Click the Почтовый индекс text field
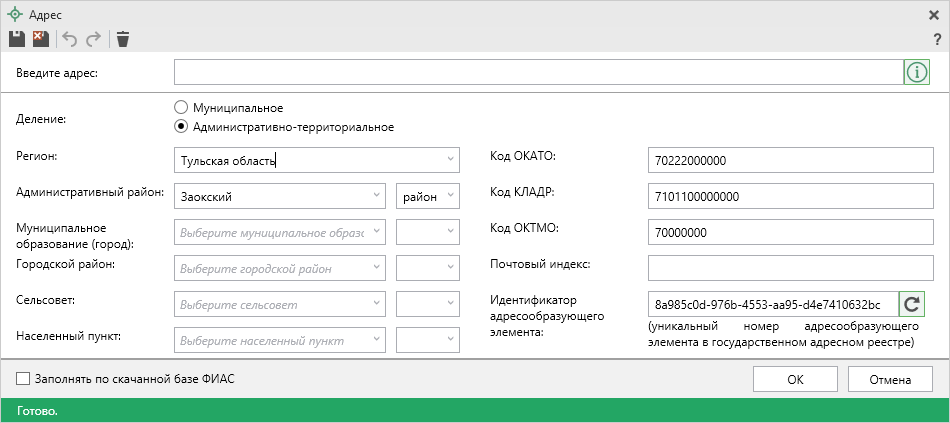 pos(790,268)
